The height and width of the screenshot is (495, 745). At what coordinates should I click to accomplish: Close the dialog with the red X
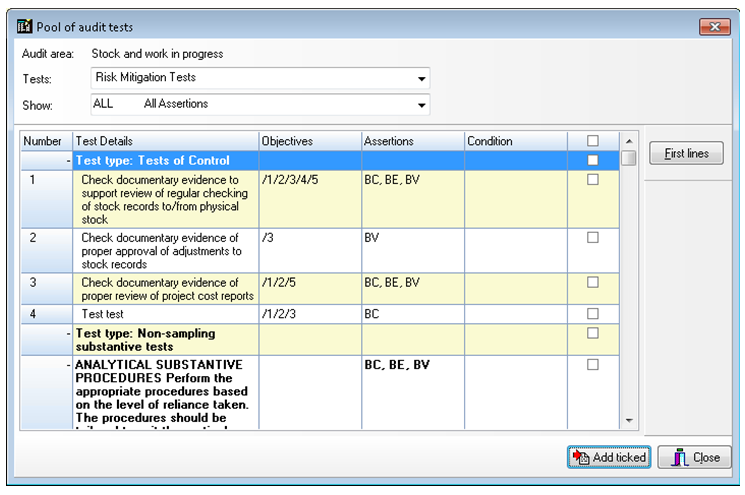pos(715,27)
